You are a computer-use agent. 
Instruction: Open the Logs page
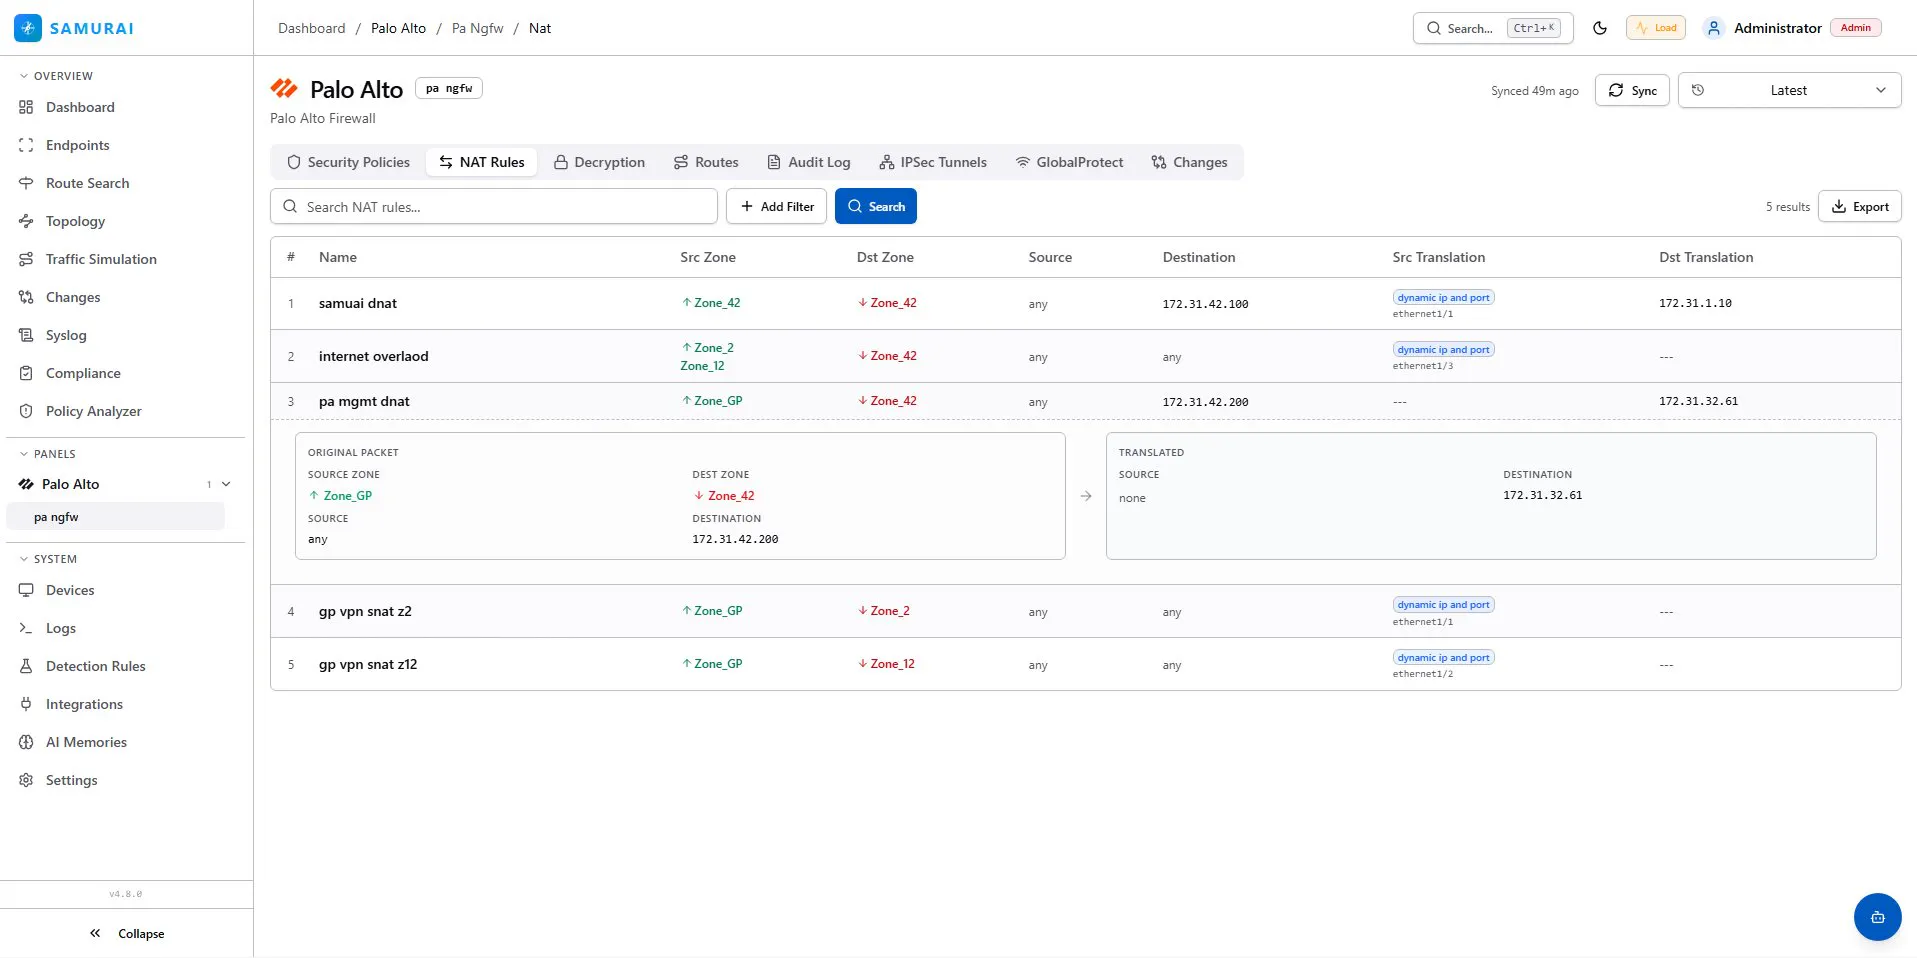[x=61, y=628]
